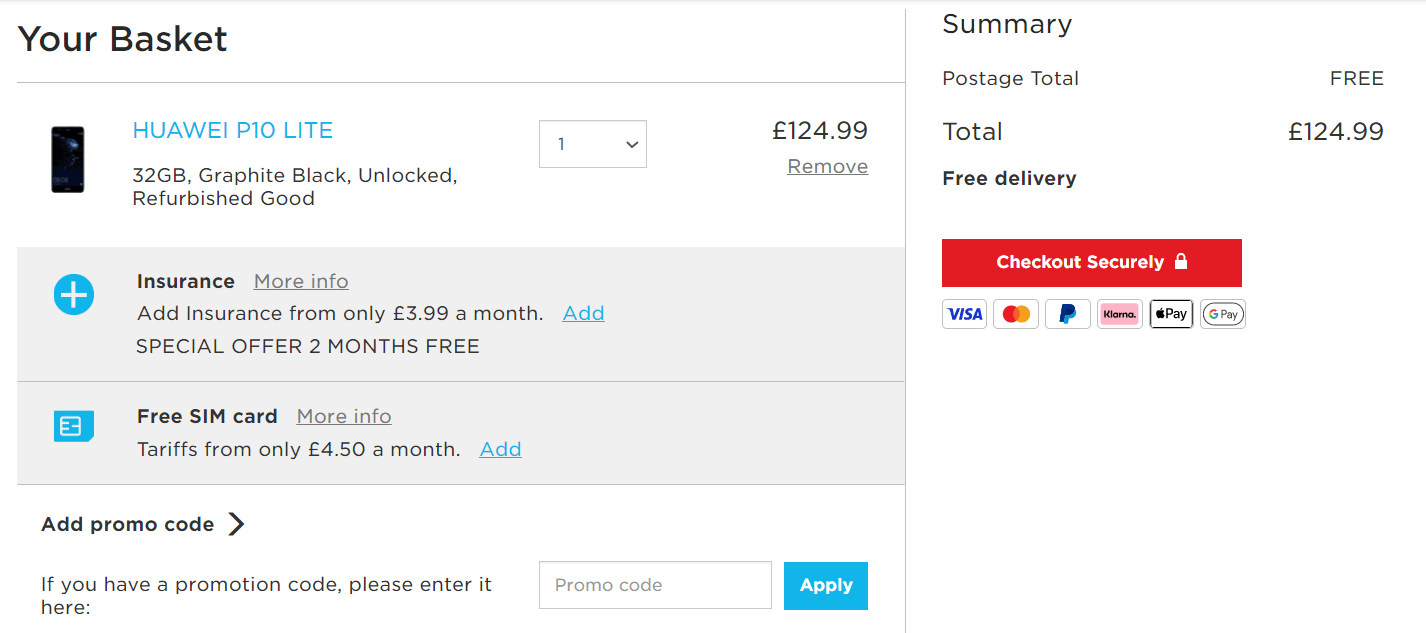Click the Klarna payment icon
Image resolution: width=1426 pixels, height=633 pixels.
(1119, 314)
